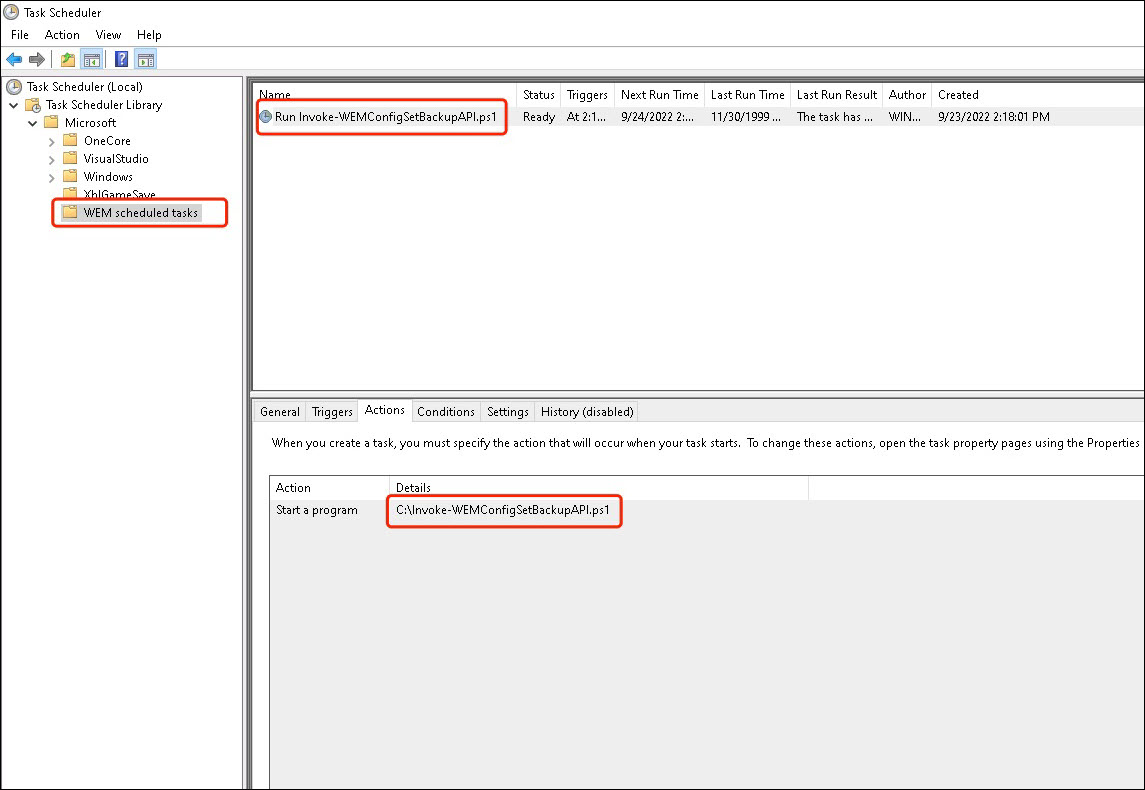Screen dimensions: 1145x790
Task: Click the clock icon beside the Run Invoke task
Action: click(266, 117)
